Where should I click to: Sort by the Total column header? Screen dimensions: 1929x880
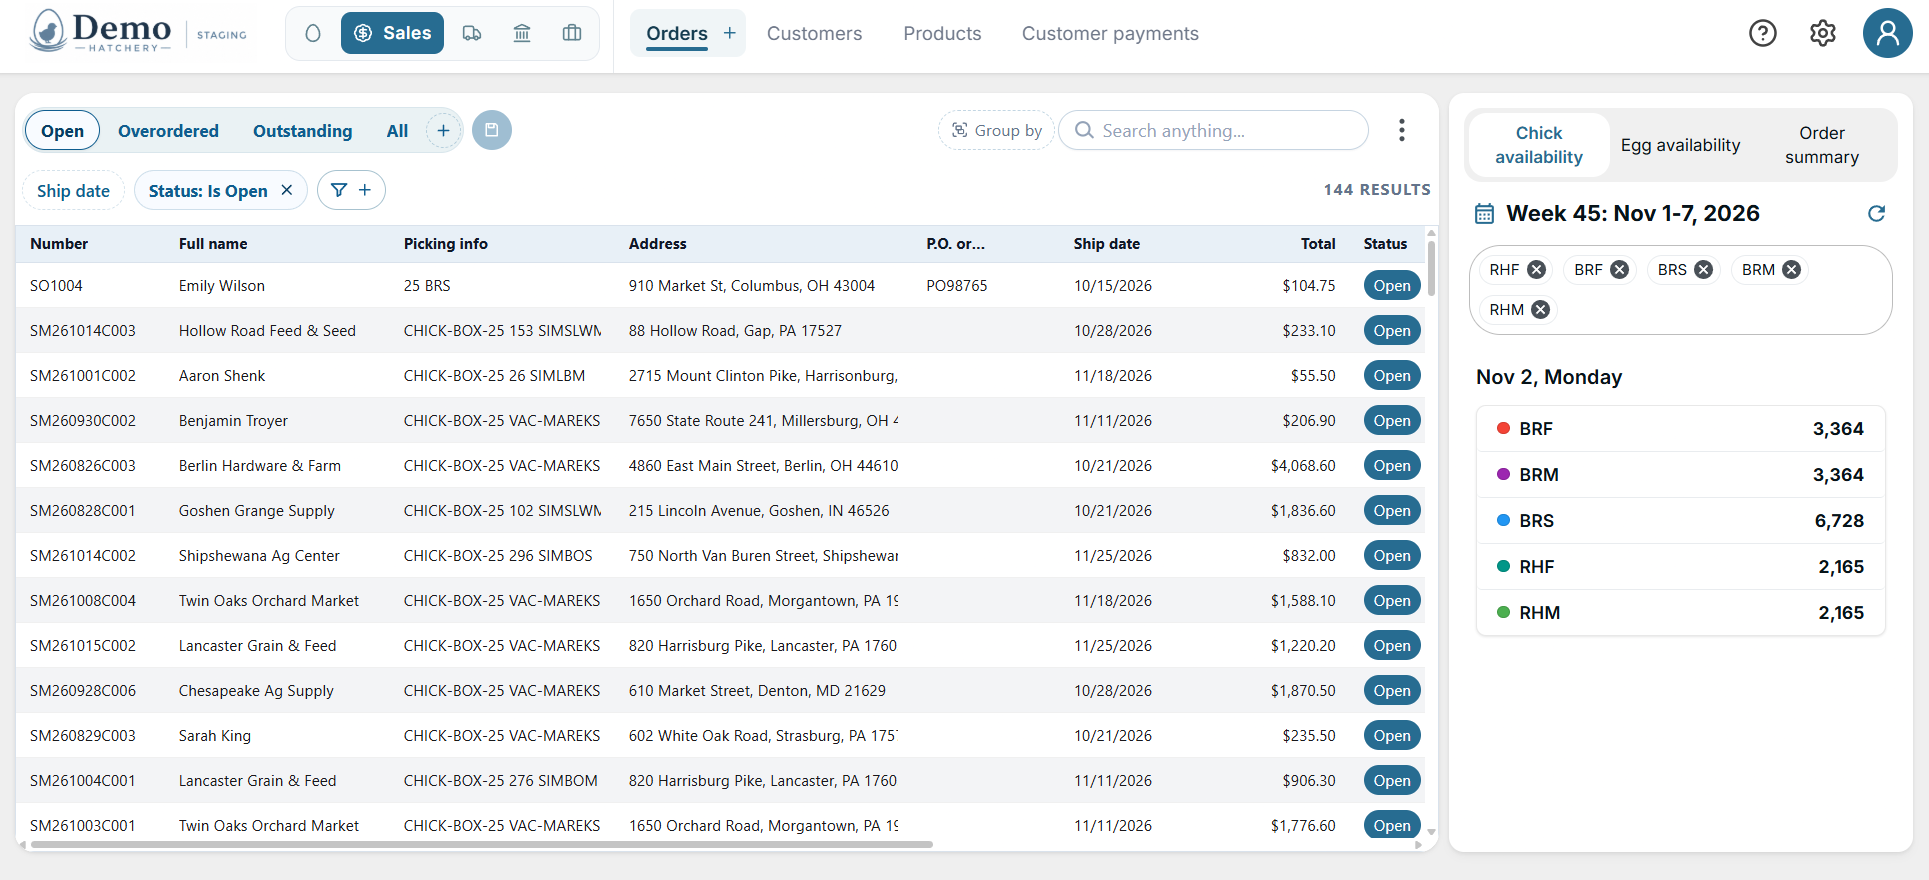[x=1318, y=244]
